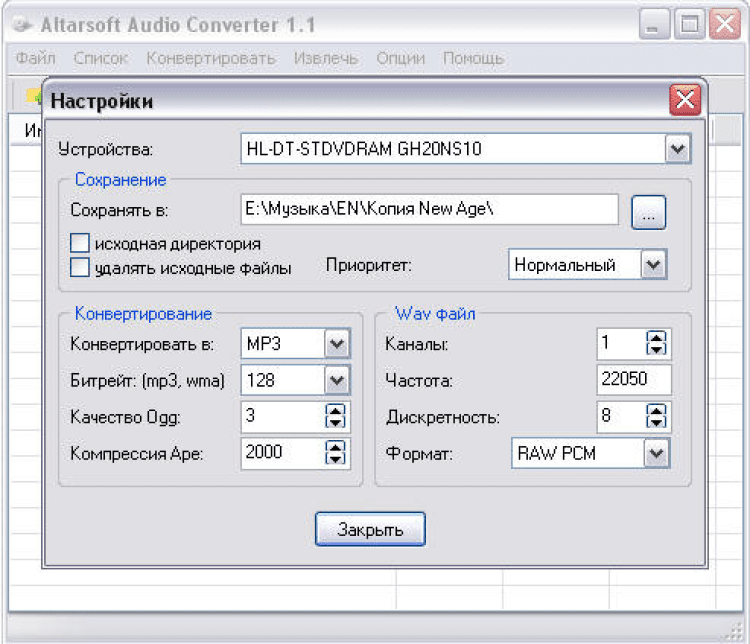The width and height of the screenshot is (750, 644).
Task: Click the browse folder button
Action: coord(648,213)
